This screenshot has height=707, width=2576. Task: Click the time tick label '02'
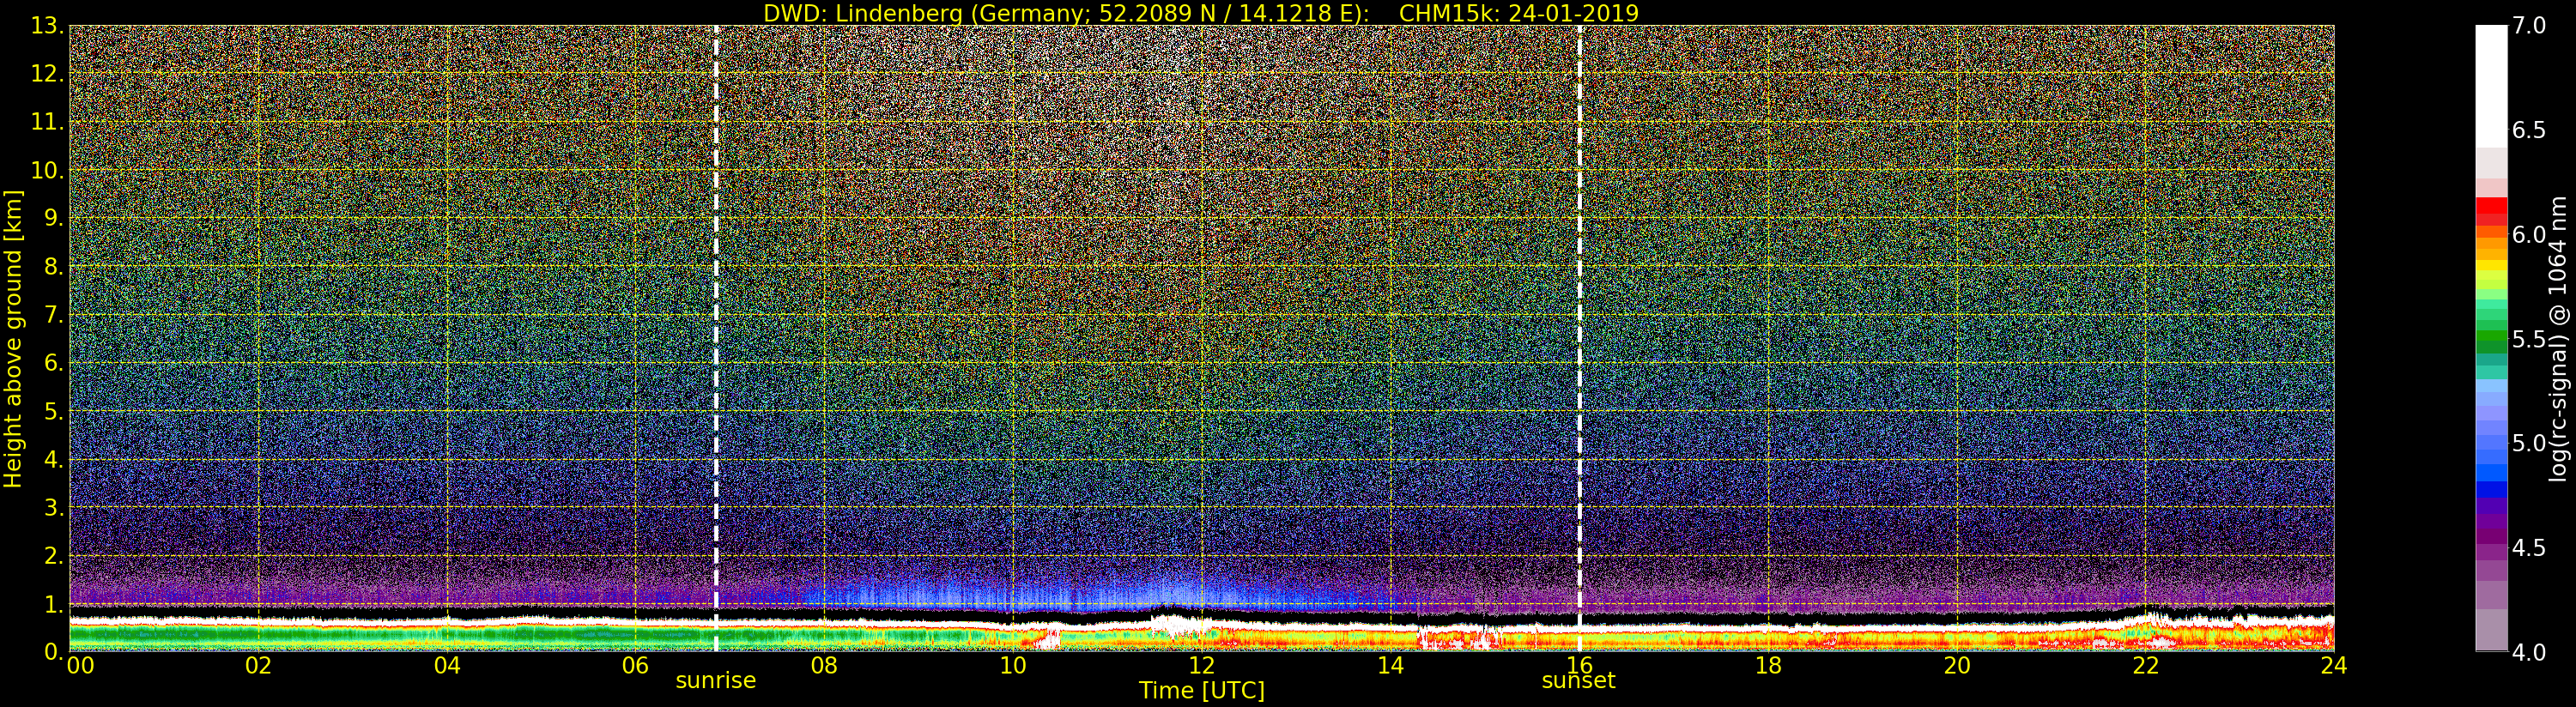[259, 666]
